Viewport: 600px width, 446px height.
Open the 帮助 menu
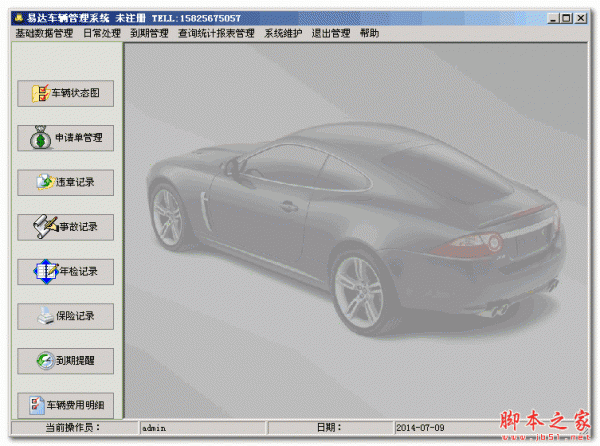[x=369, y=33]
